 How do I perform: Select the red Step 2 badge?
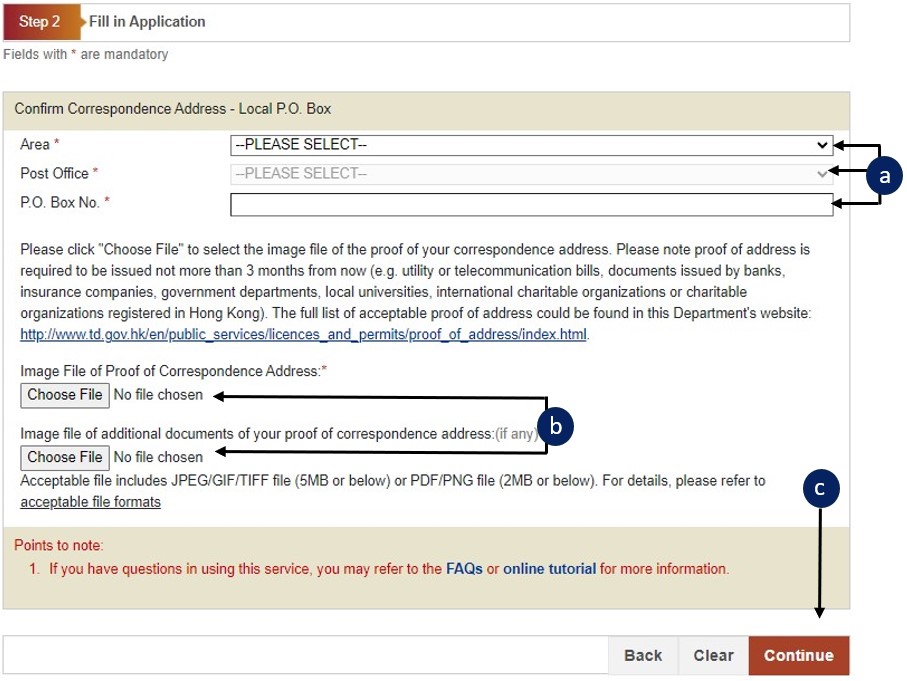click(x=40, y=22)
